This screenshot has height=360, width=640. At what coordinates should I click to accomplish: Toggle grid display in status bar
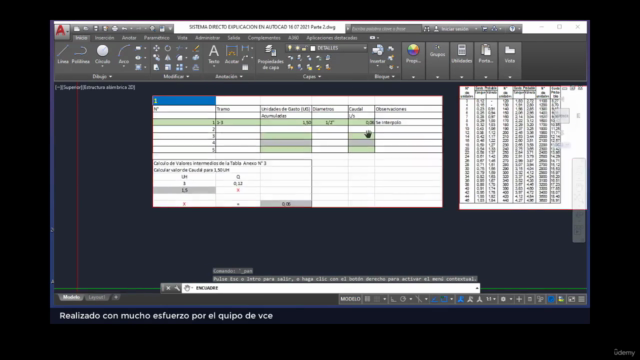(x=367, y=299)
